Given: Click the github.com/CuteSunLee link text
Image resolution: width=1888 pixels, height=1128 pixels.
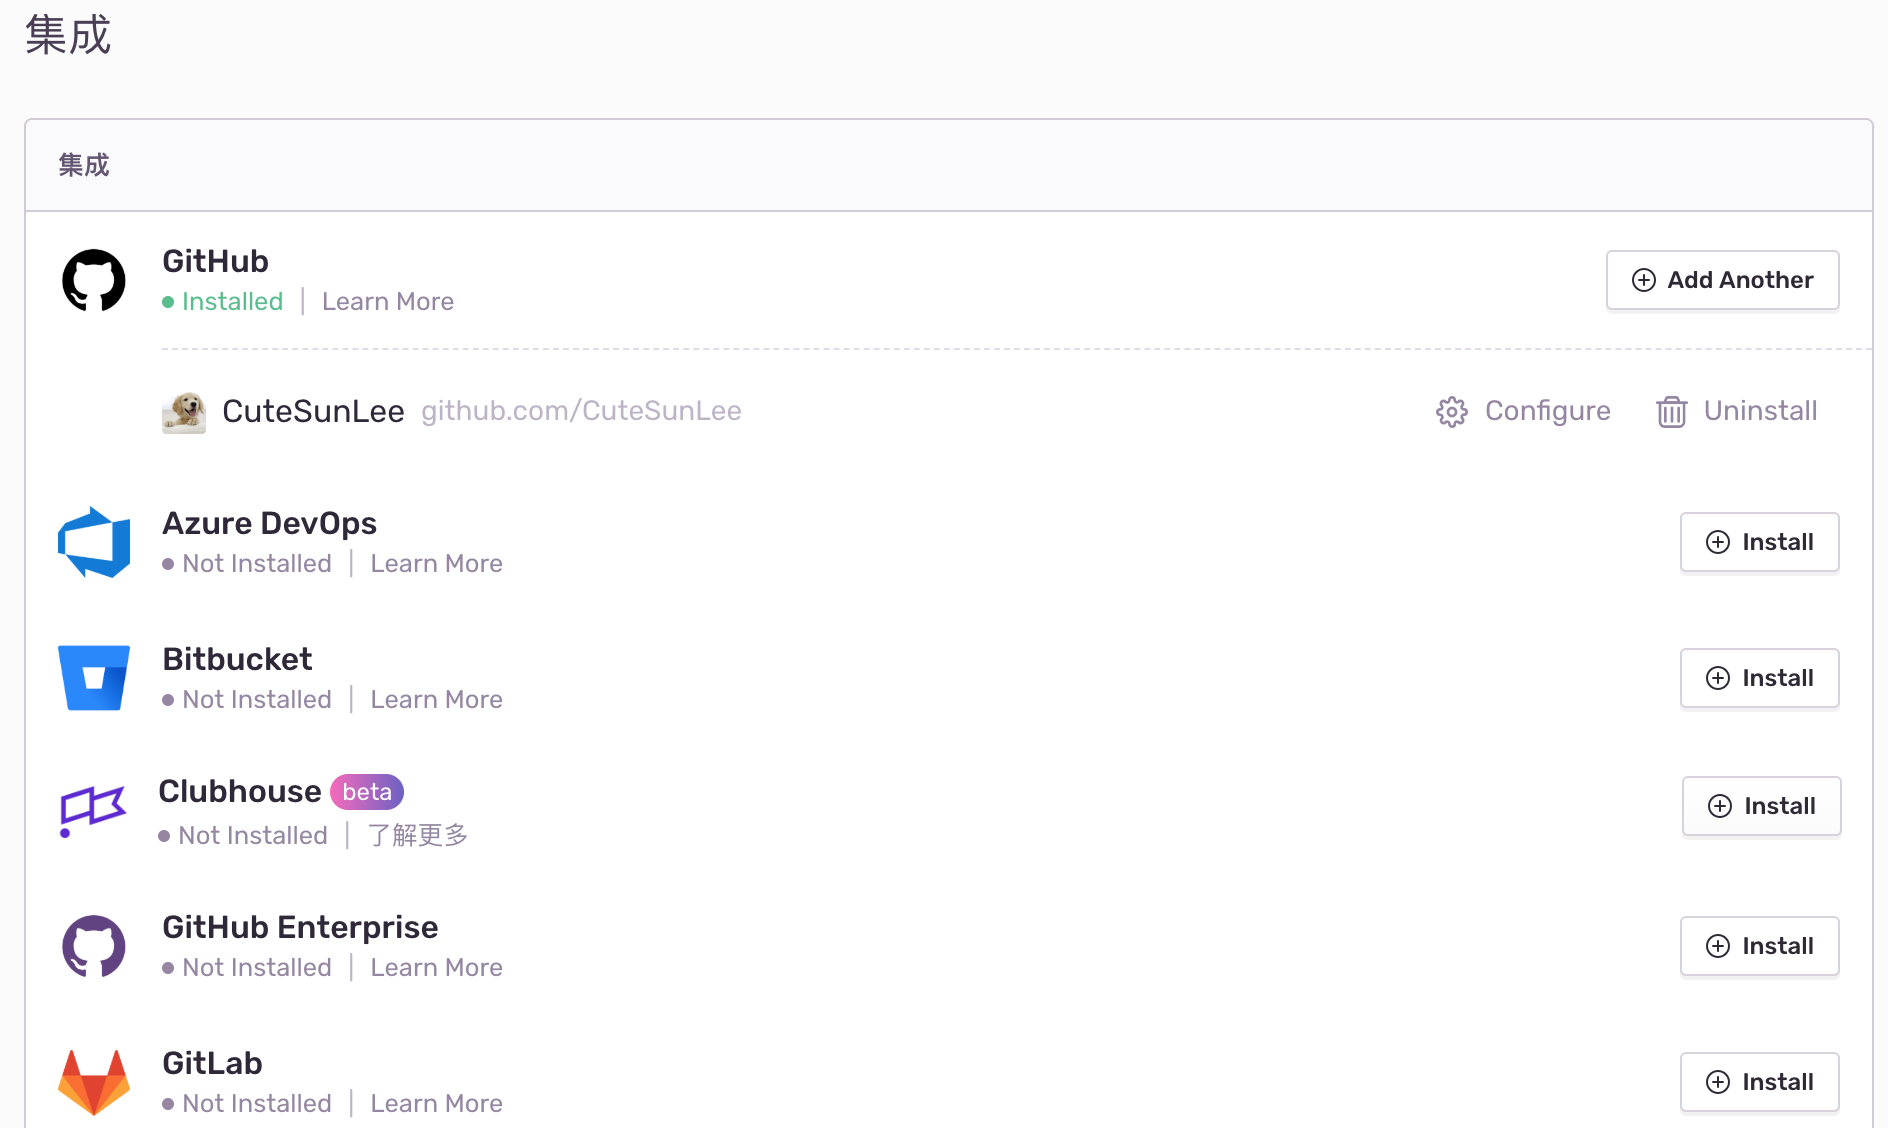Looking at the screenshot, I should tap(581, 411).
